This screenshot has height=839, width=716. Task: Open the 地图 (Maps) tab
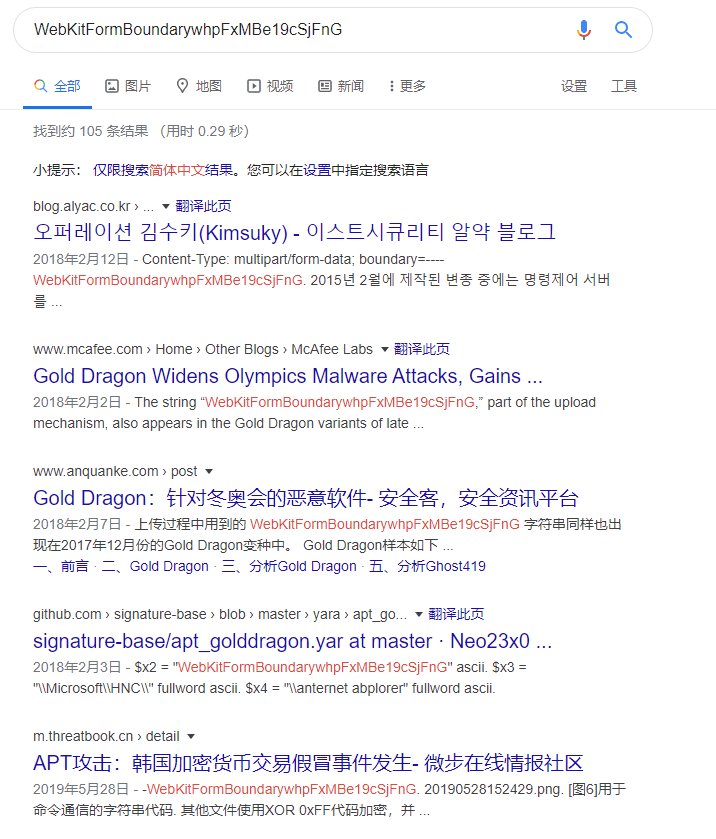tap(199, 86)
